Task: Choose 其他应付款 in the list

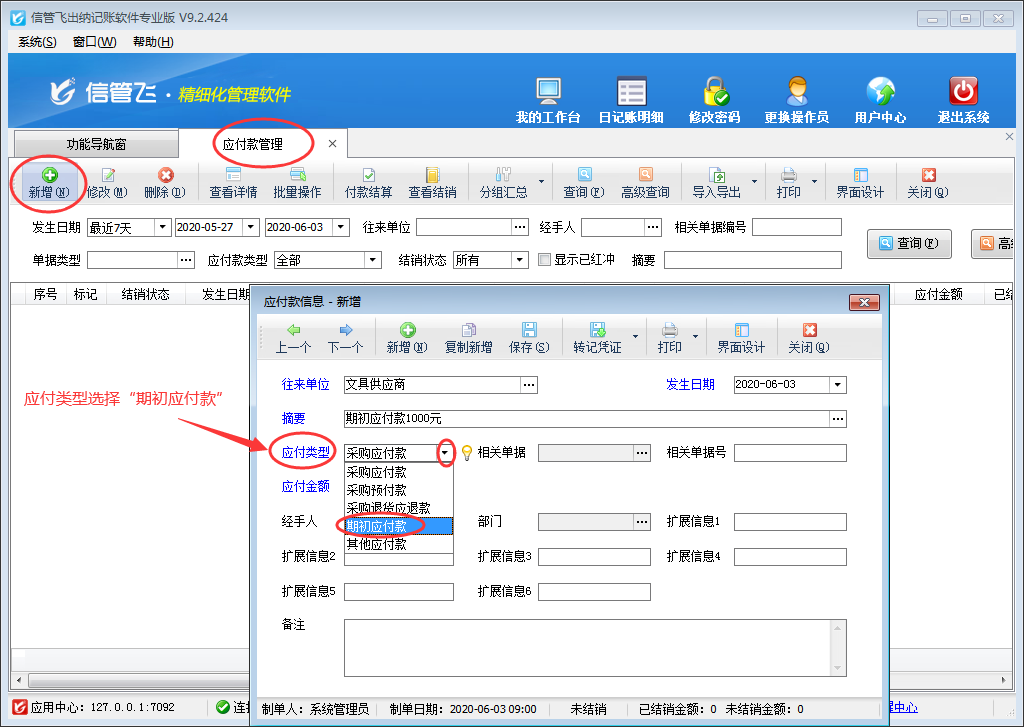Action: coord(377,544)
